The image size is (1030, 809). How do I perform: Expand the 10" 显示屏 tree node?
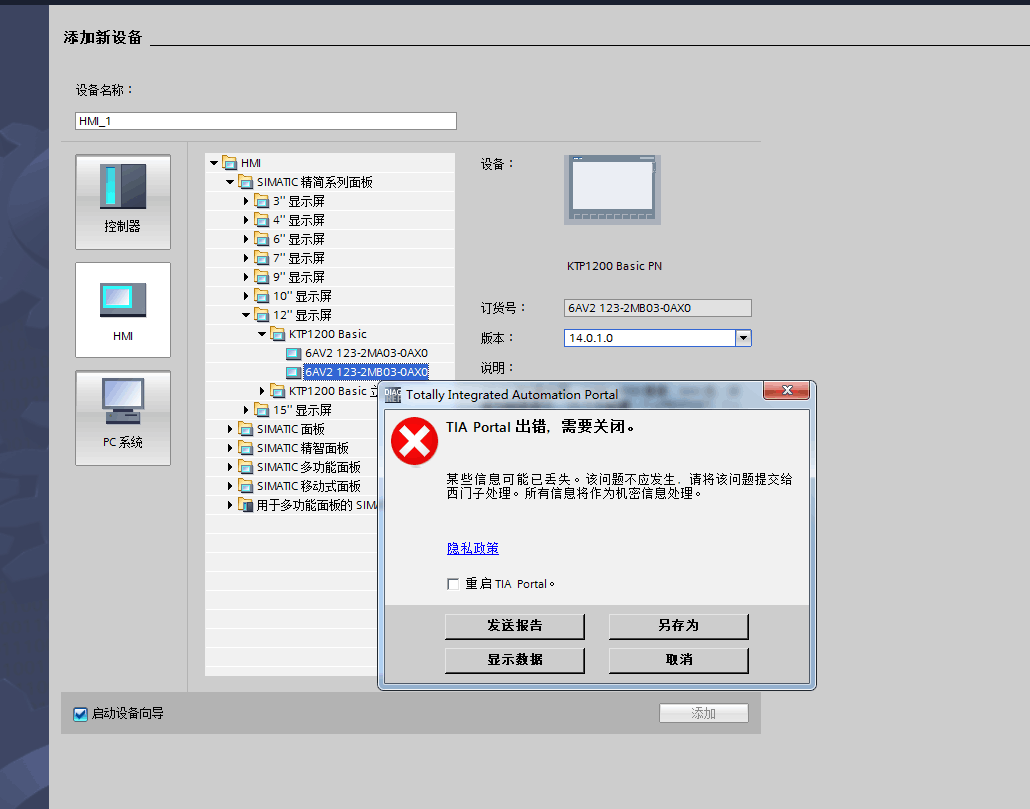pos(246,296)
